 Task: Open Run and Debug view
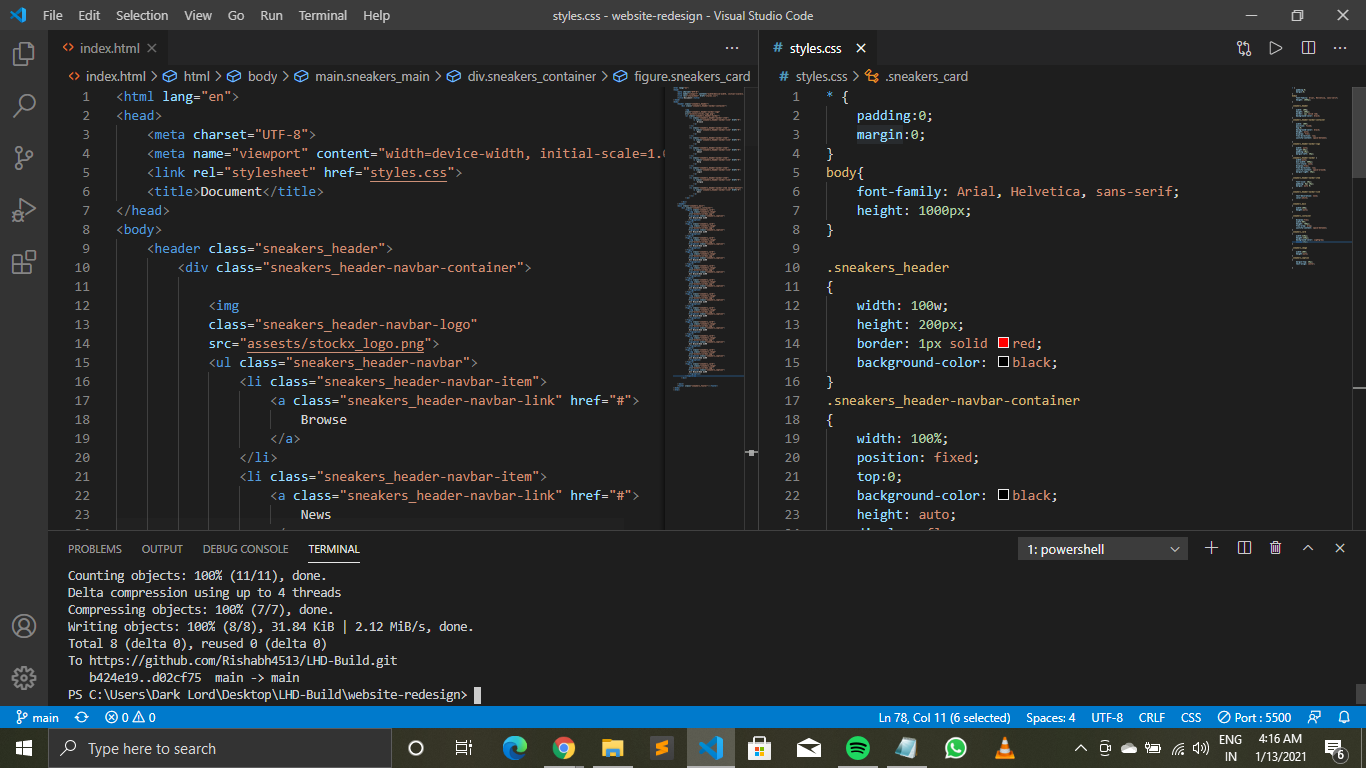[24, 210]
